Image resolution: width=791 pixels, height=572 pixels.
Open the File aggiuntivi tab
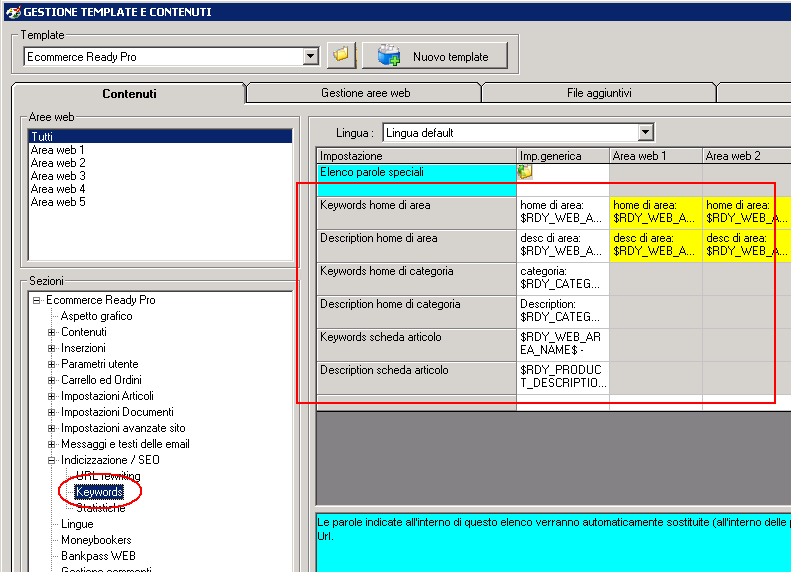coord(599,93)
